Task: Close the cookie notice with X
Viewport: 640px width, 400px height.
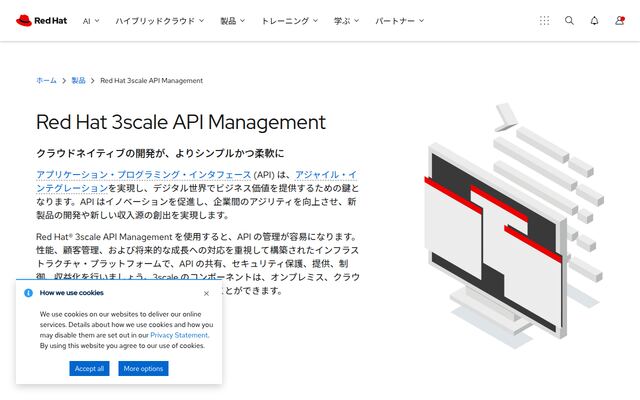Action: [207, 293]
